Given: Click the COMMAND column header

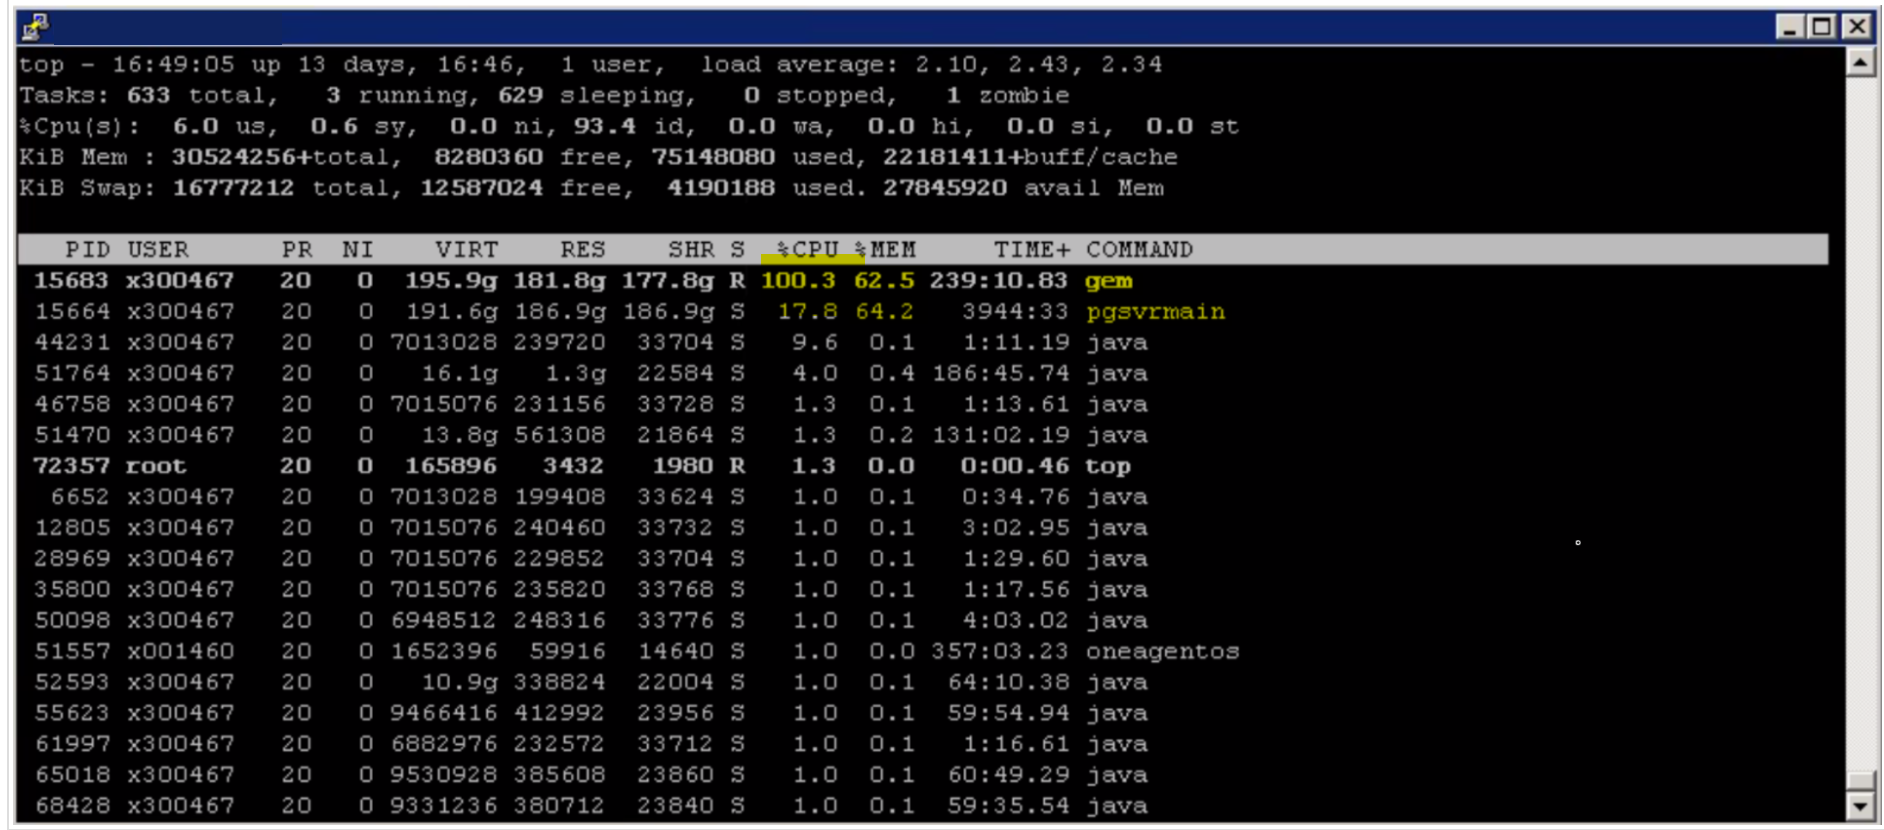Looking at the screenshot, I should [x=1139, y=249].
